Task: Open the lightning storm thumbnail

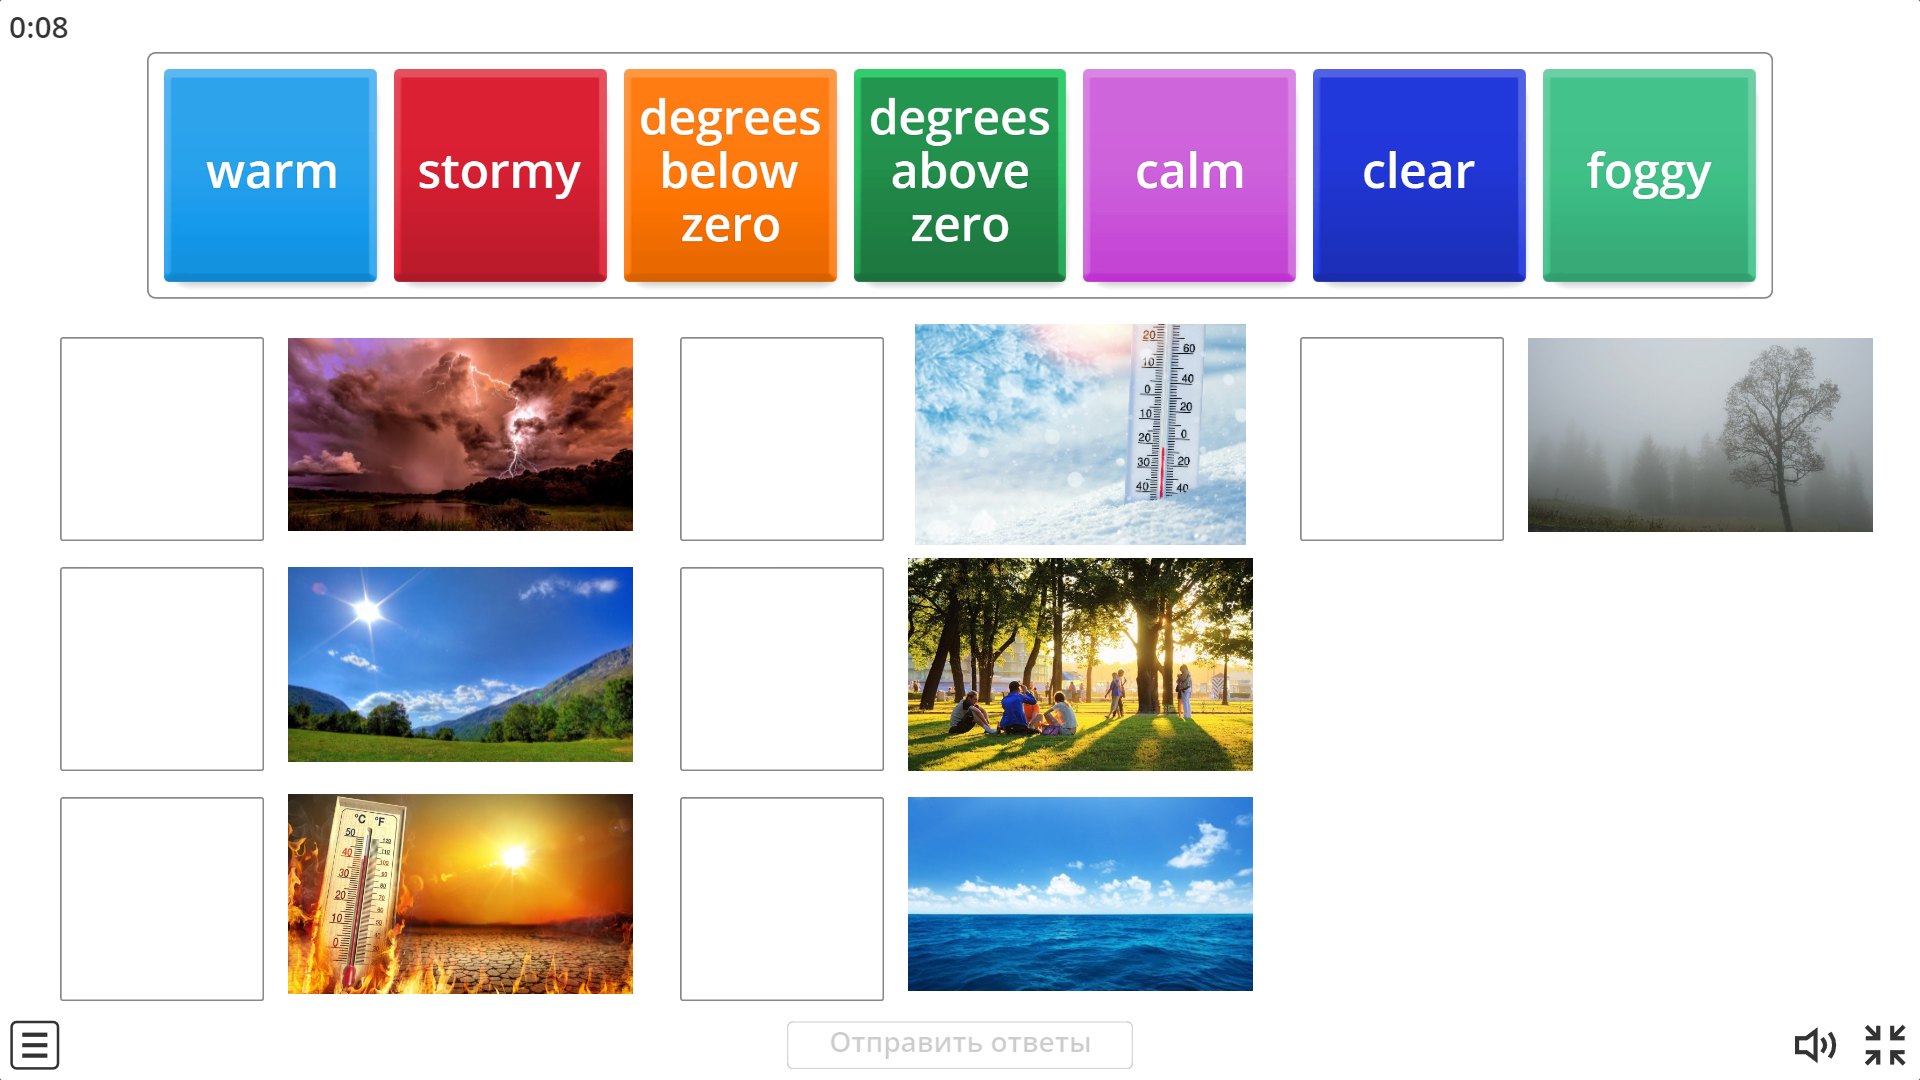Action: point(460,434)
